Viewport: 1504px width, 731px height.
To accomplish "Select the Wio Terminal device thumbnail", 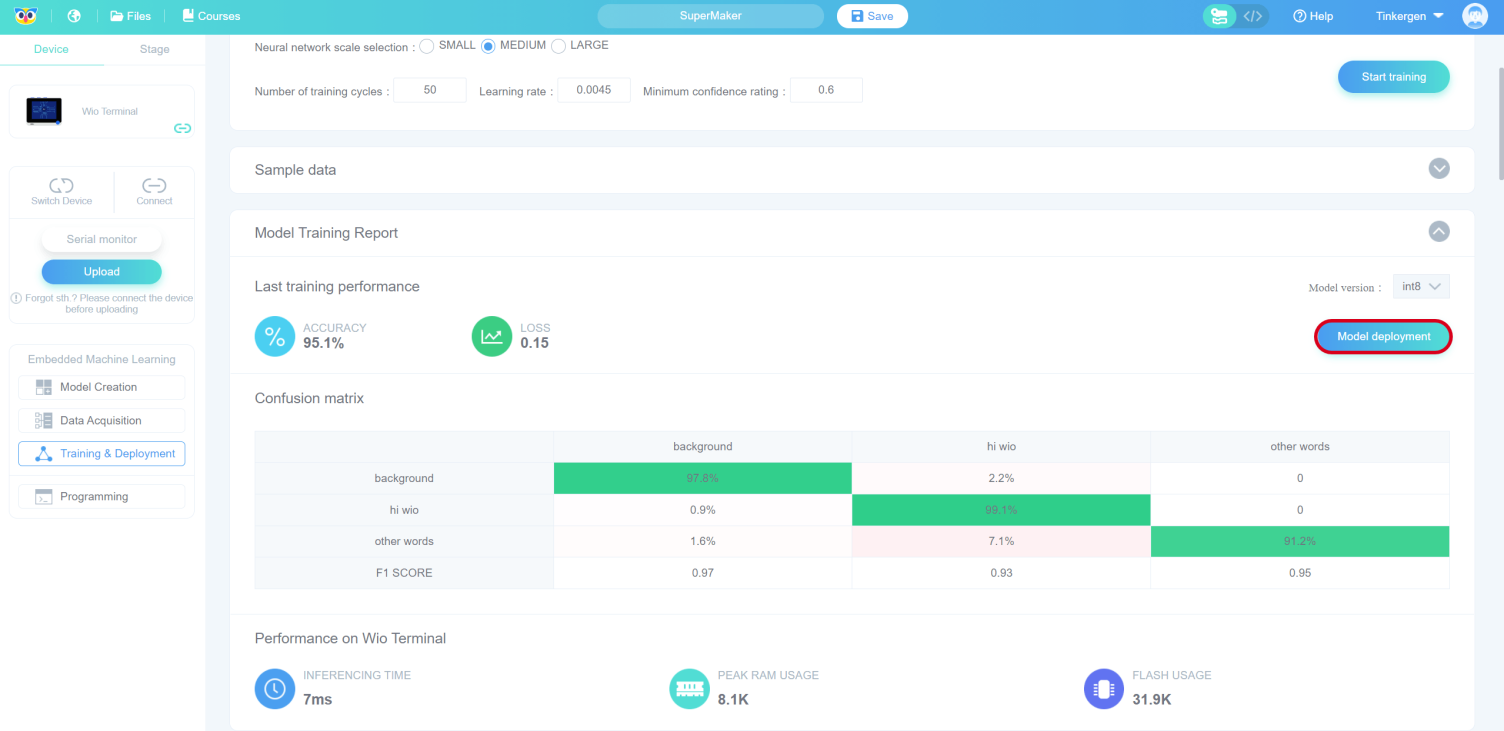I will coord(44,111).
